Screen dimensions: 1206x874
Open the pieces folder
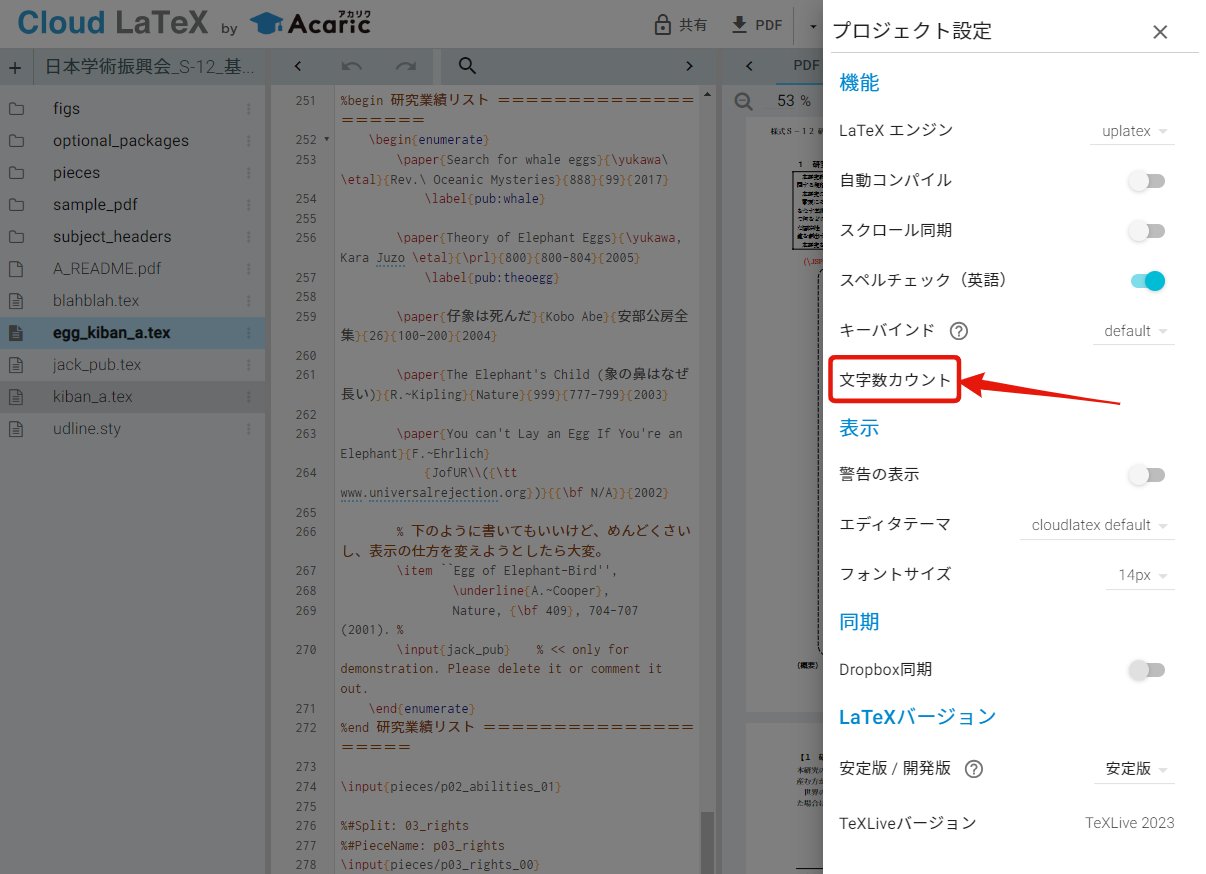pyautogui.click(x=76, y=173)
